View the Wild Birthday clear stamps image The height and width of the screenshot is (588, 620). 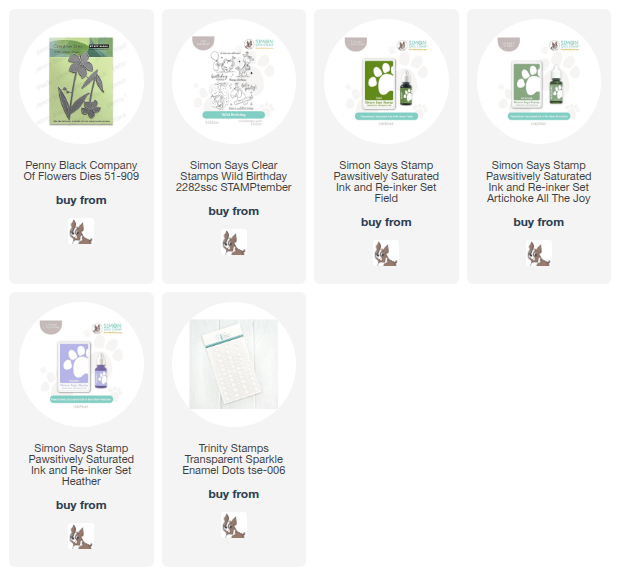(x=234, y=81)
